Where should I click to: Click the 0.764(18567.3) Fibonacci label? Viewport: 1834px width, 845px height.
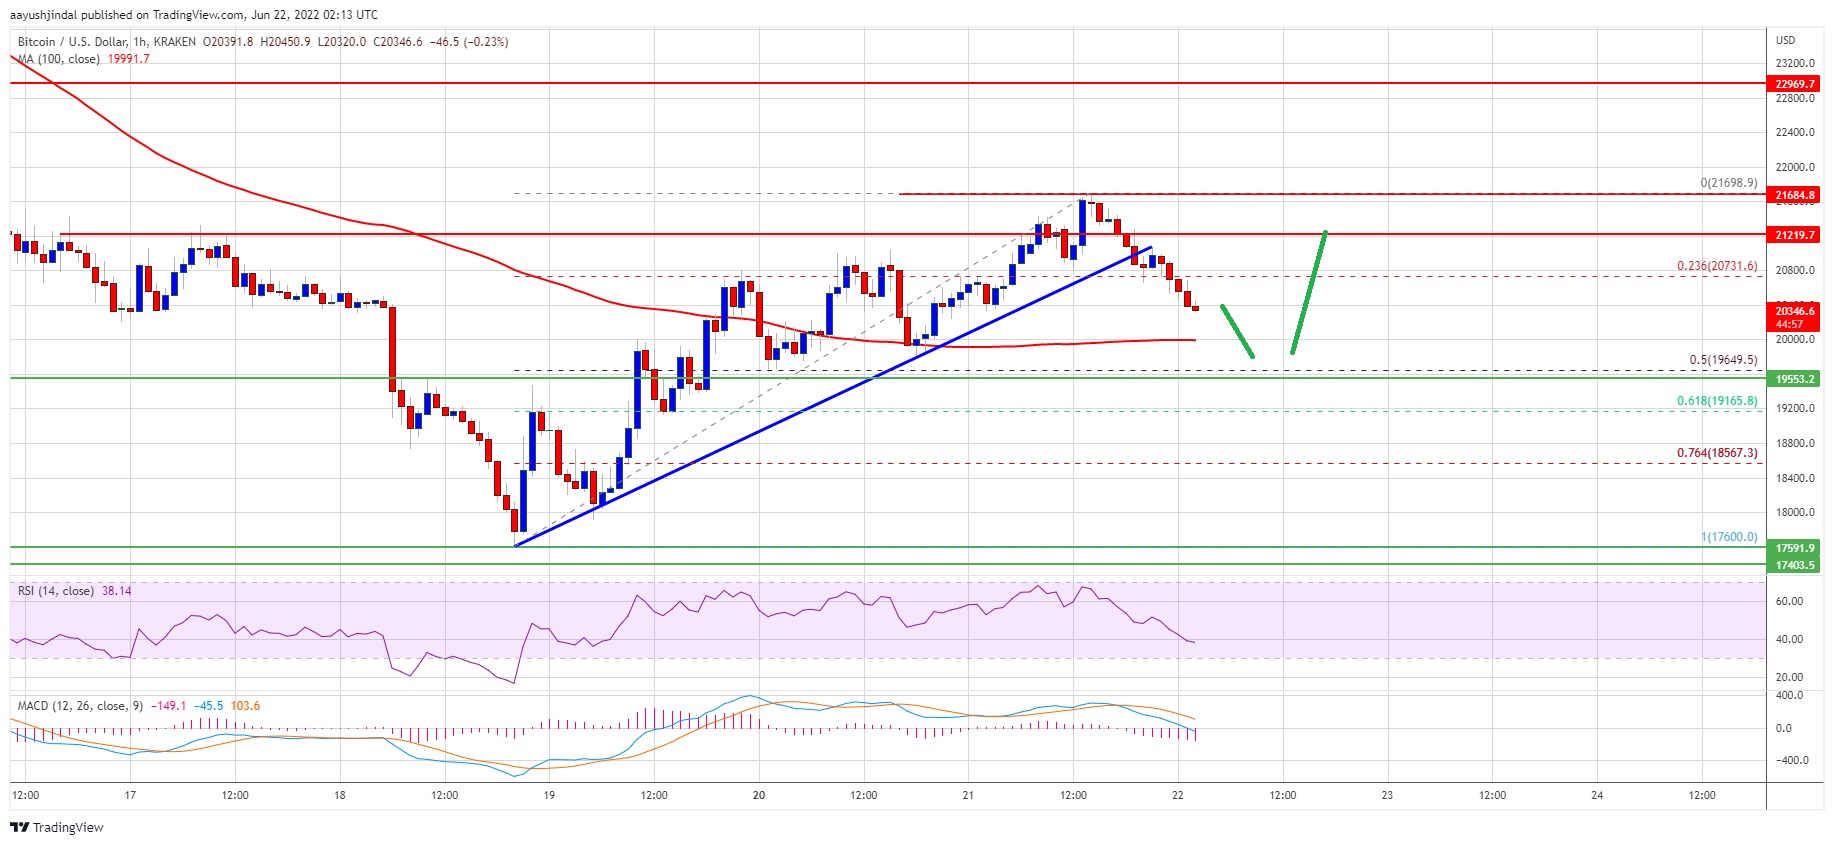click(1717, 453)
